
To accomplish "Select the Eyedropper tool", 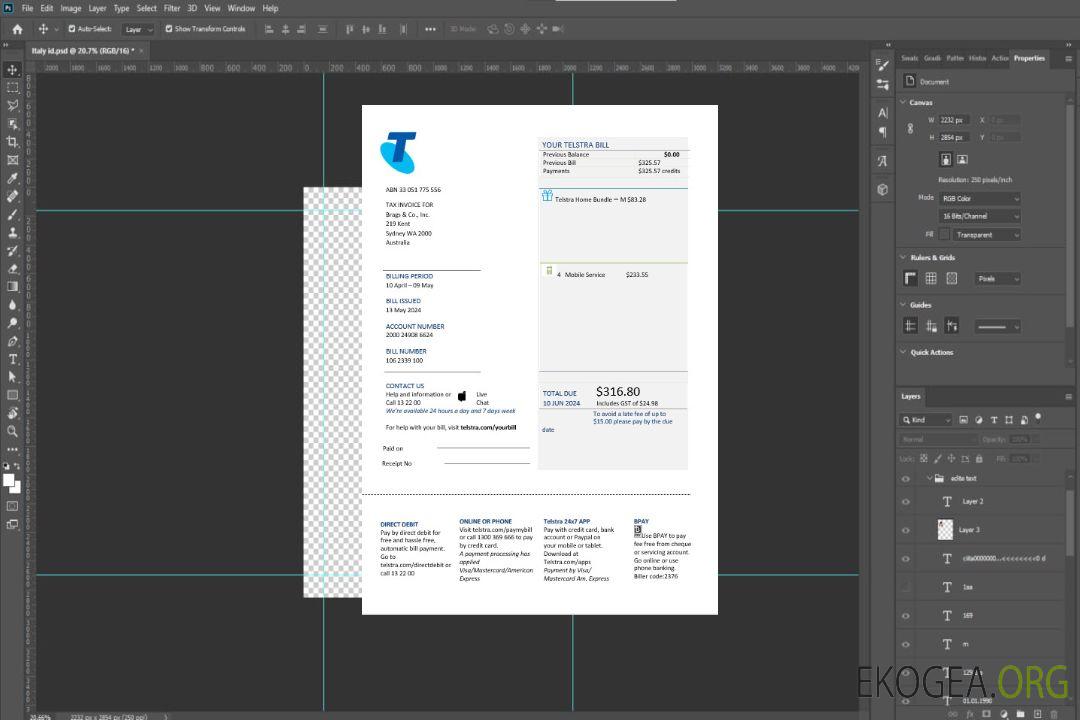I will [x=12, y=178].
